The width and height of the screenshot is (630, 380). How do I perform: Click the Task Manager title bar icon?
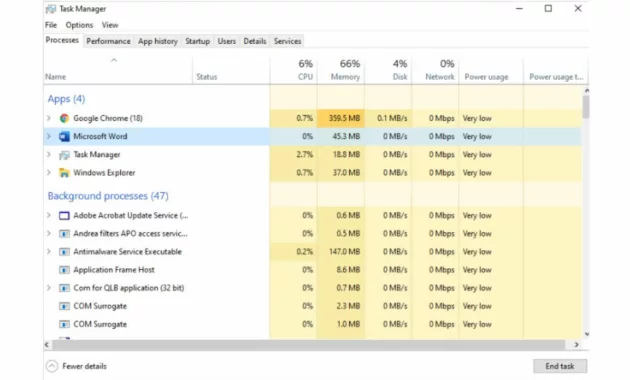[x=51, y=9]
